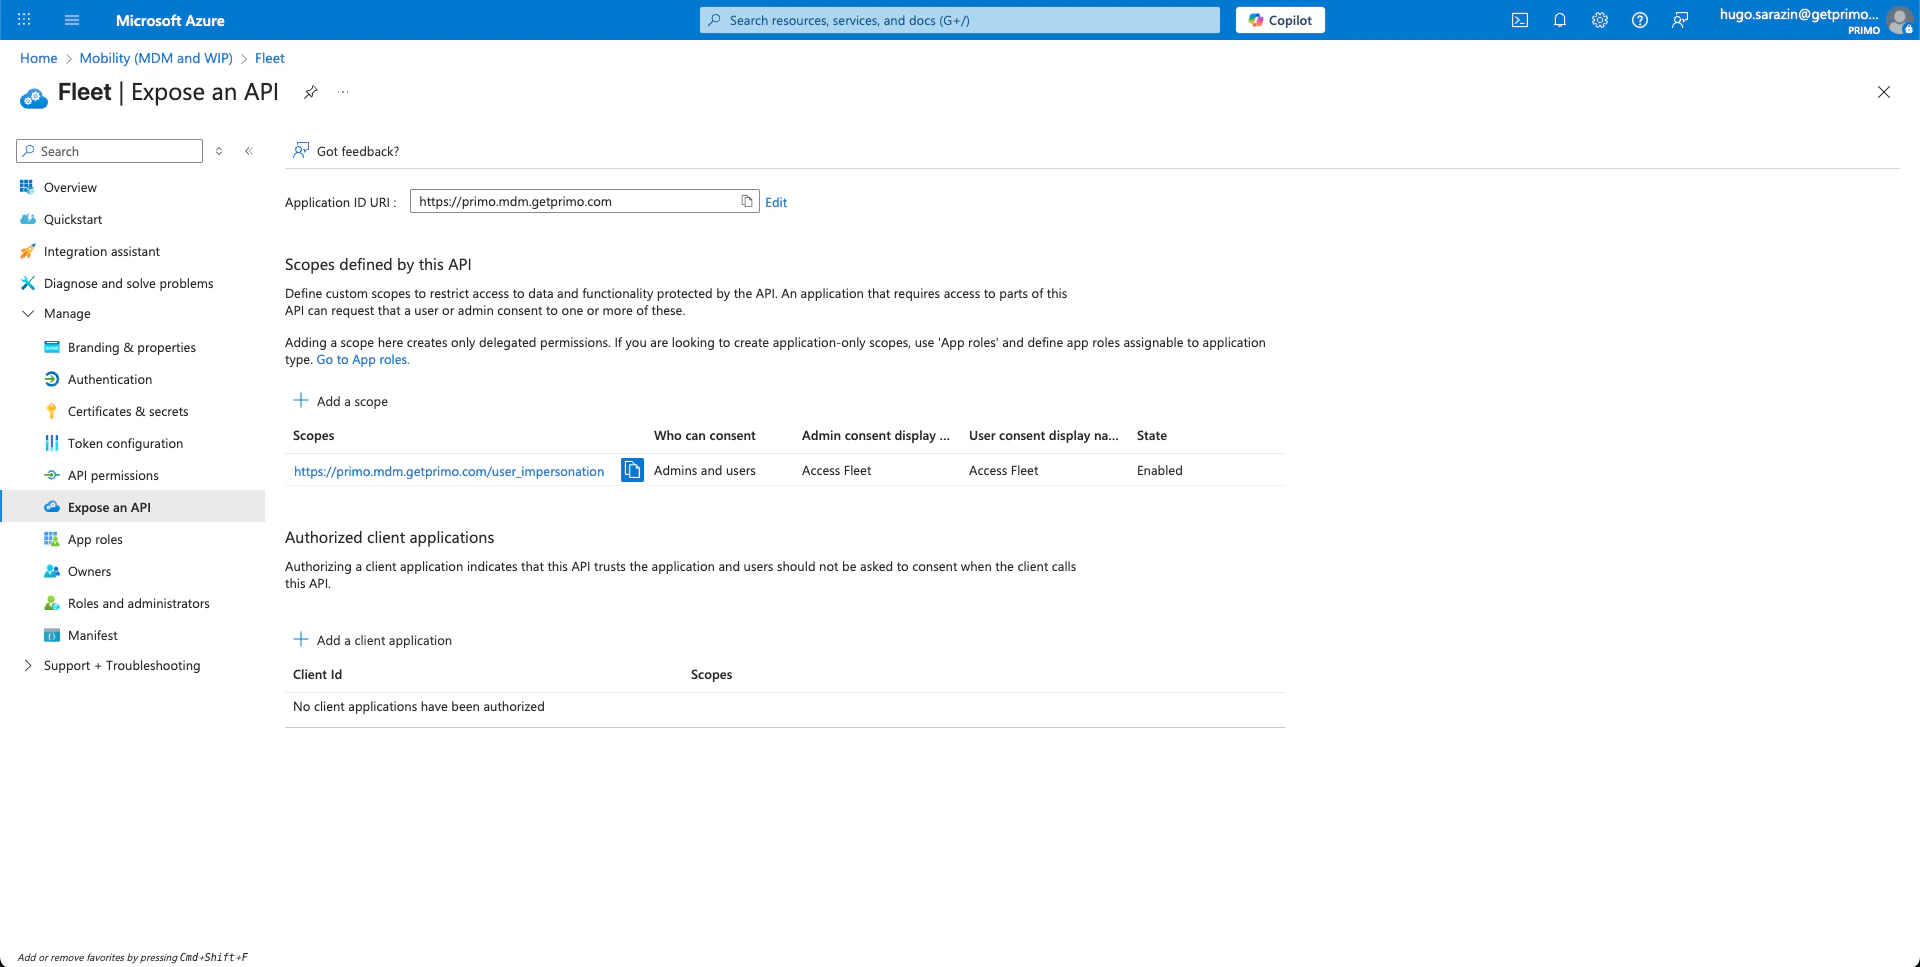Viewport: 1920px width, 967px height.
Task: Open the hugo.sarazin account avatar
Action: [1901, 20]
